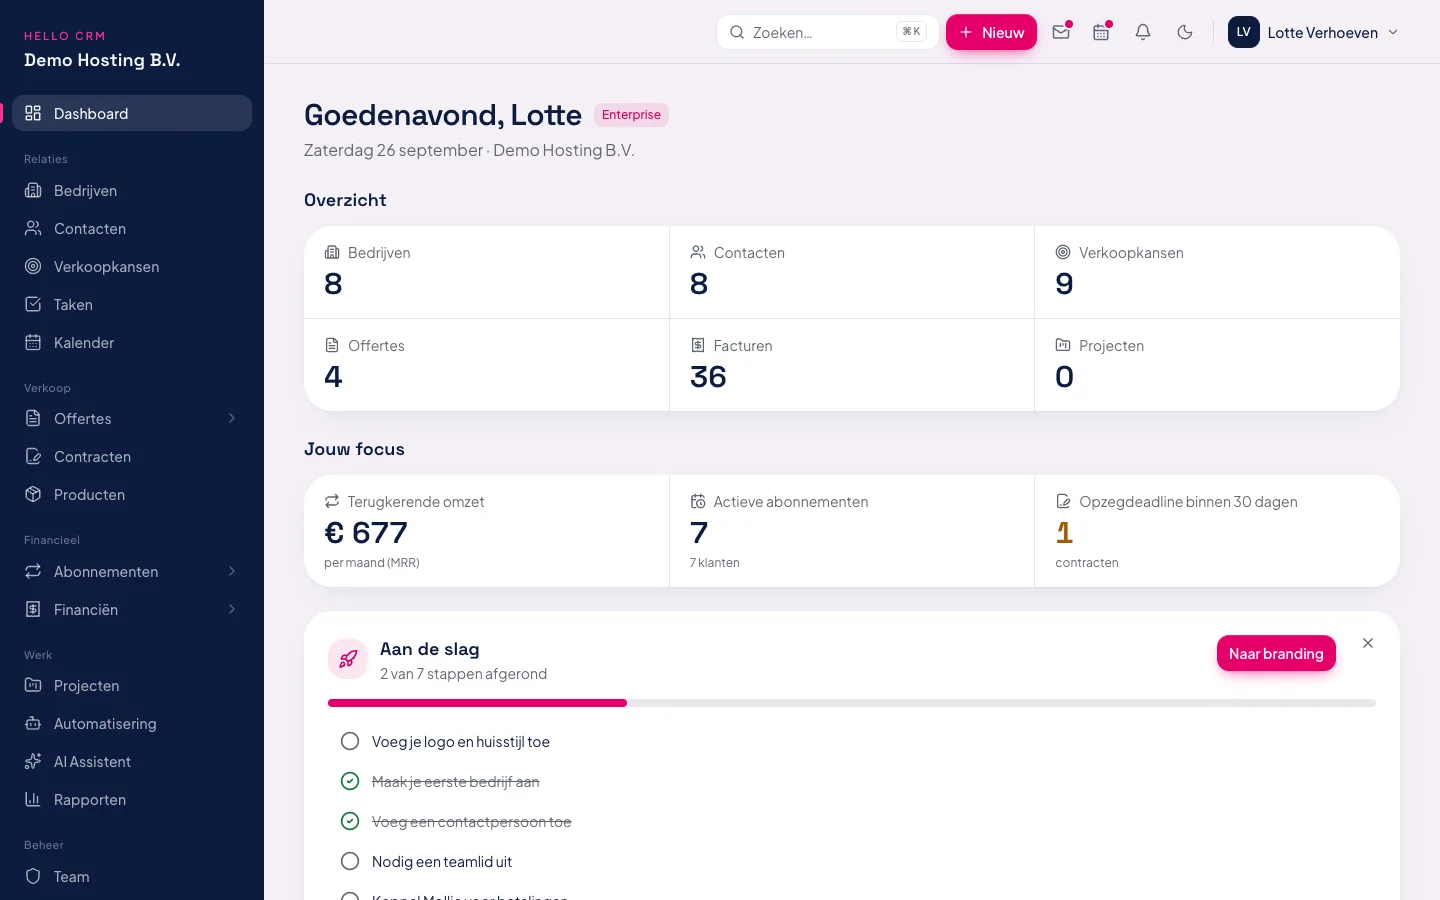Open the Opzegdeadline binnen 30 dagen card
Image resolution: width=1440 pixels, height=900 pixels.
click(1217, 531)
